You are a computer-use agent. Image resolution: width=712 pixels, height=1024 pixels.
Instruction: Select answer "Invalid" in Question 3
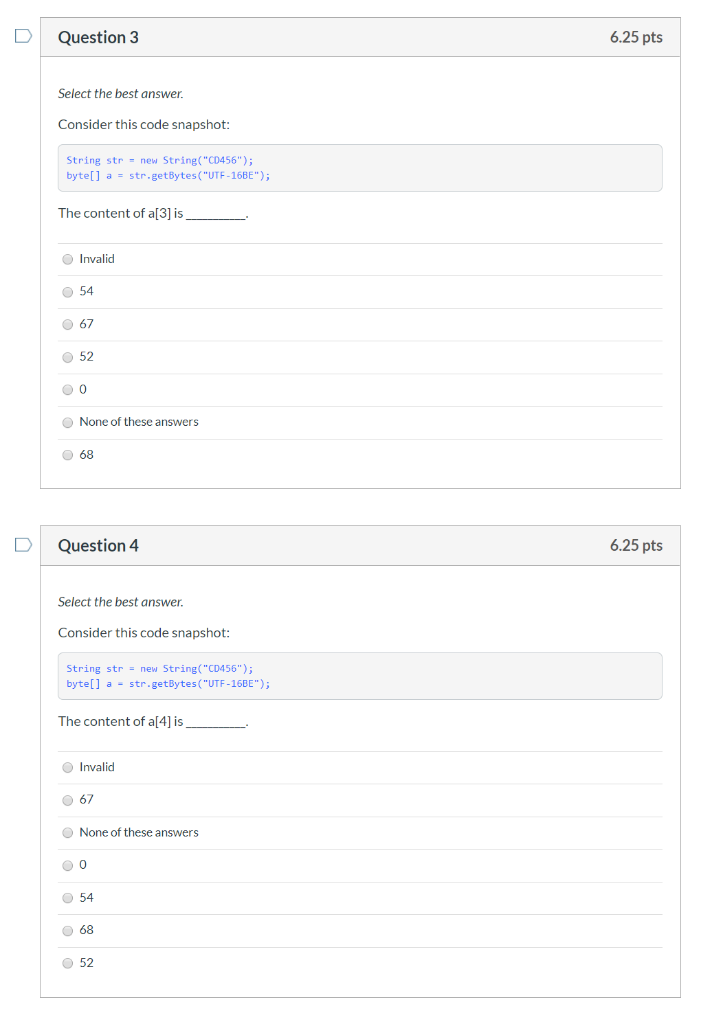pyautogui.click(x=67, y=258)
